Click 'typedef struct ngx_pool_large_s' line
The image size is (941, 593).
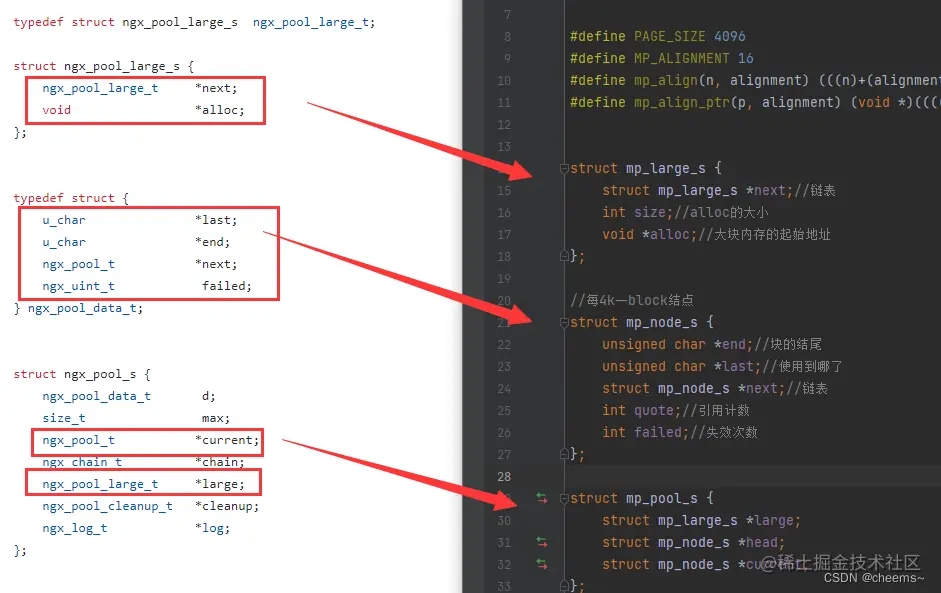(194, 22)
